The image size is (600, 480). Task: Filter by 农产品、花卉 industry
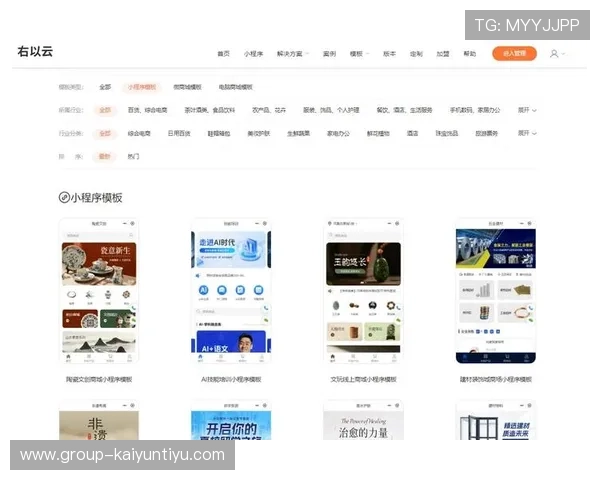[x=269, y=110]
